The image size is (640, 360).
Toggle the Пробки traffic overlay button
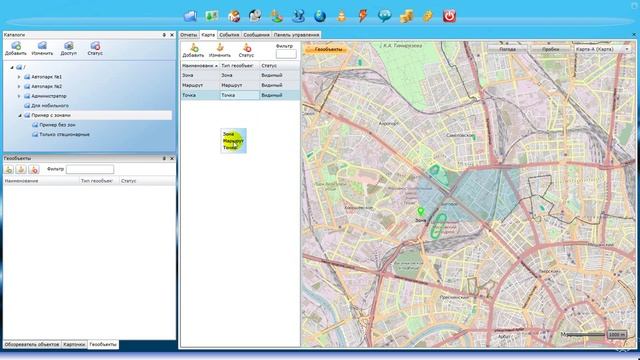point(551,49)
